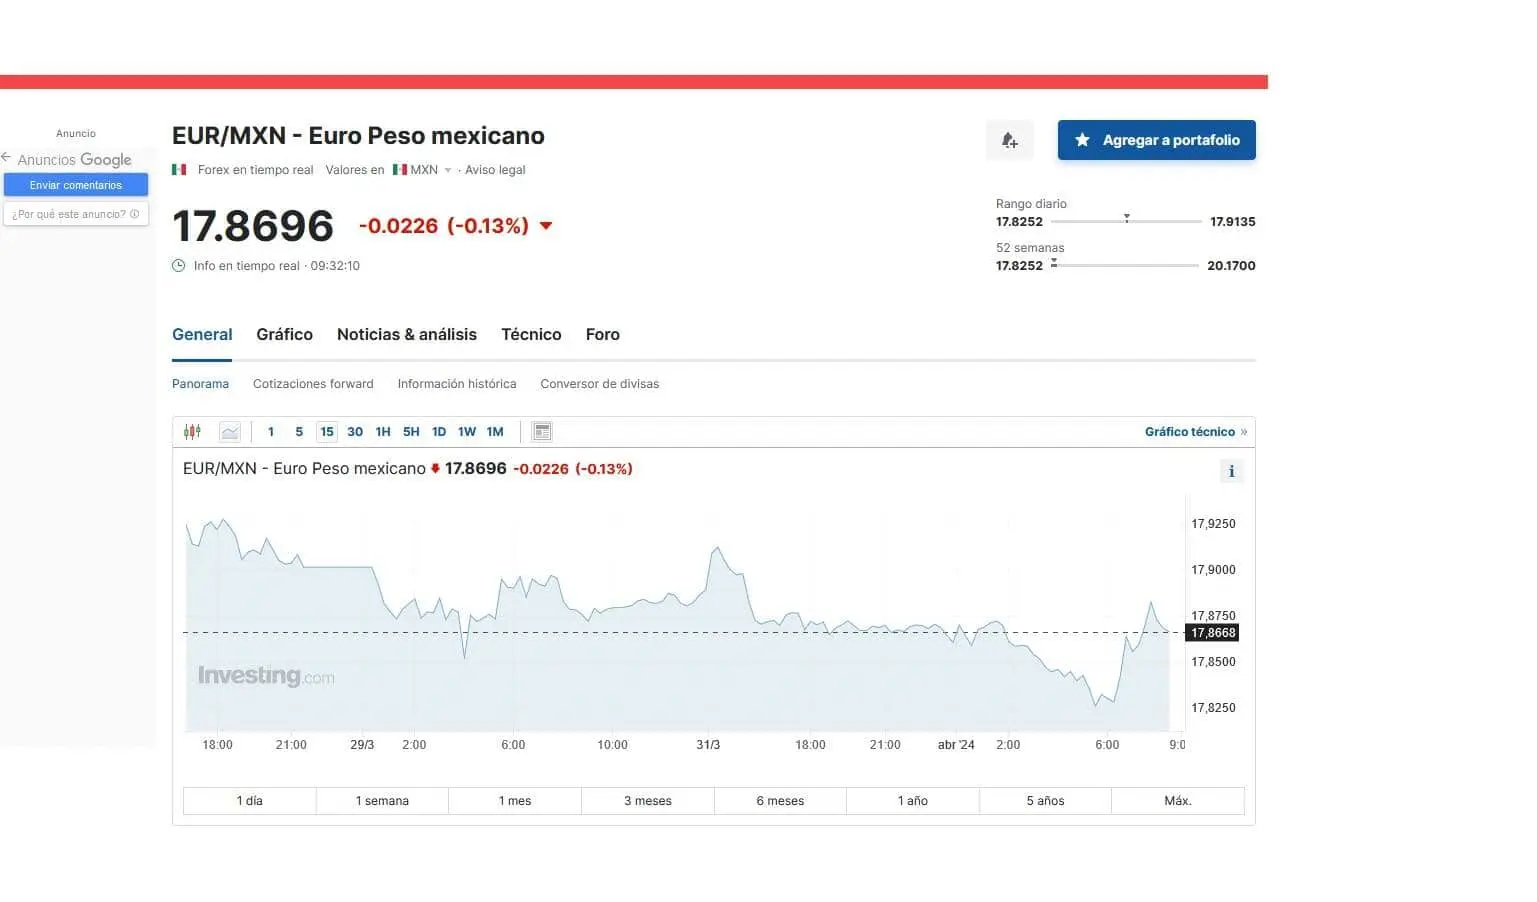Click the Mexican flag next to Forex
Image resolution: width=1537 pixels, height=902 pixels.
point(180,170)
